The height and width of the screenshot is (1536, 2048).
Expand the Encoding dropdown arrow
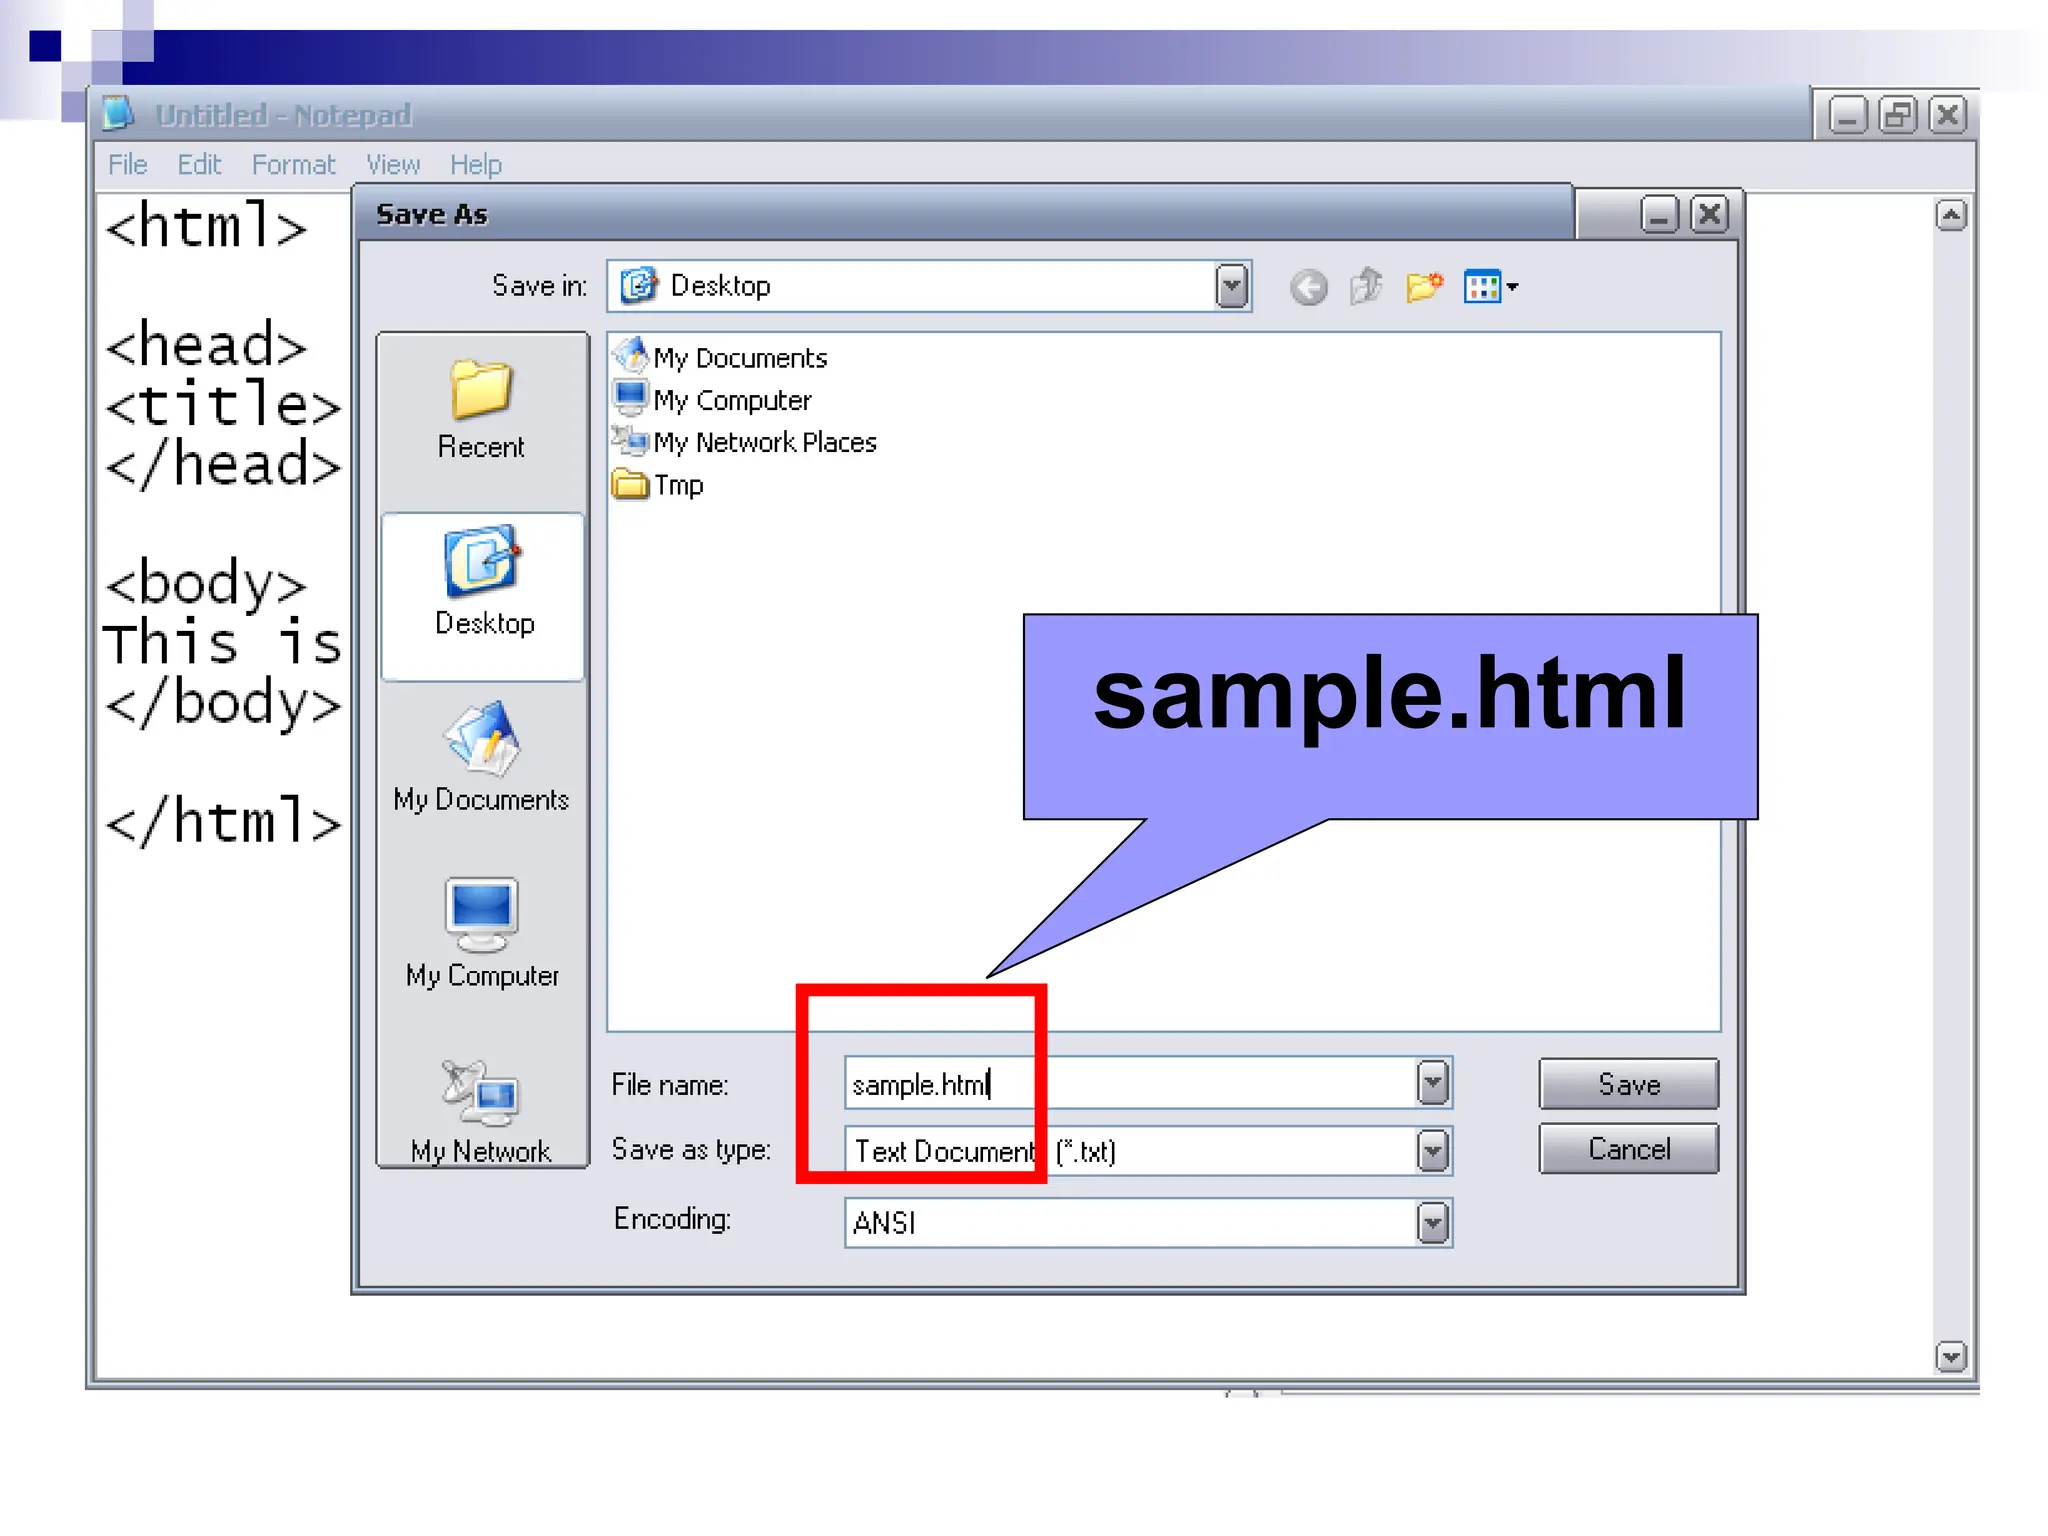pos(1433,1223)
